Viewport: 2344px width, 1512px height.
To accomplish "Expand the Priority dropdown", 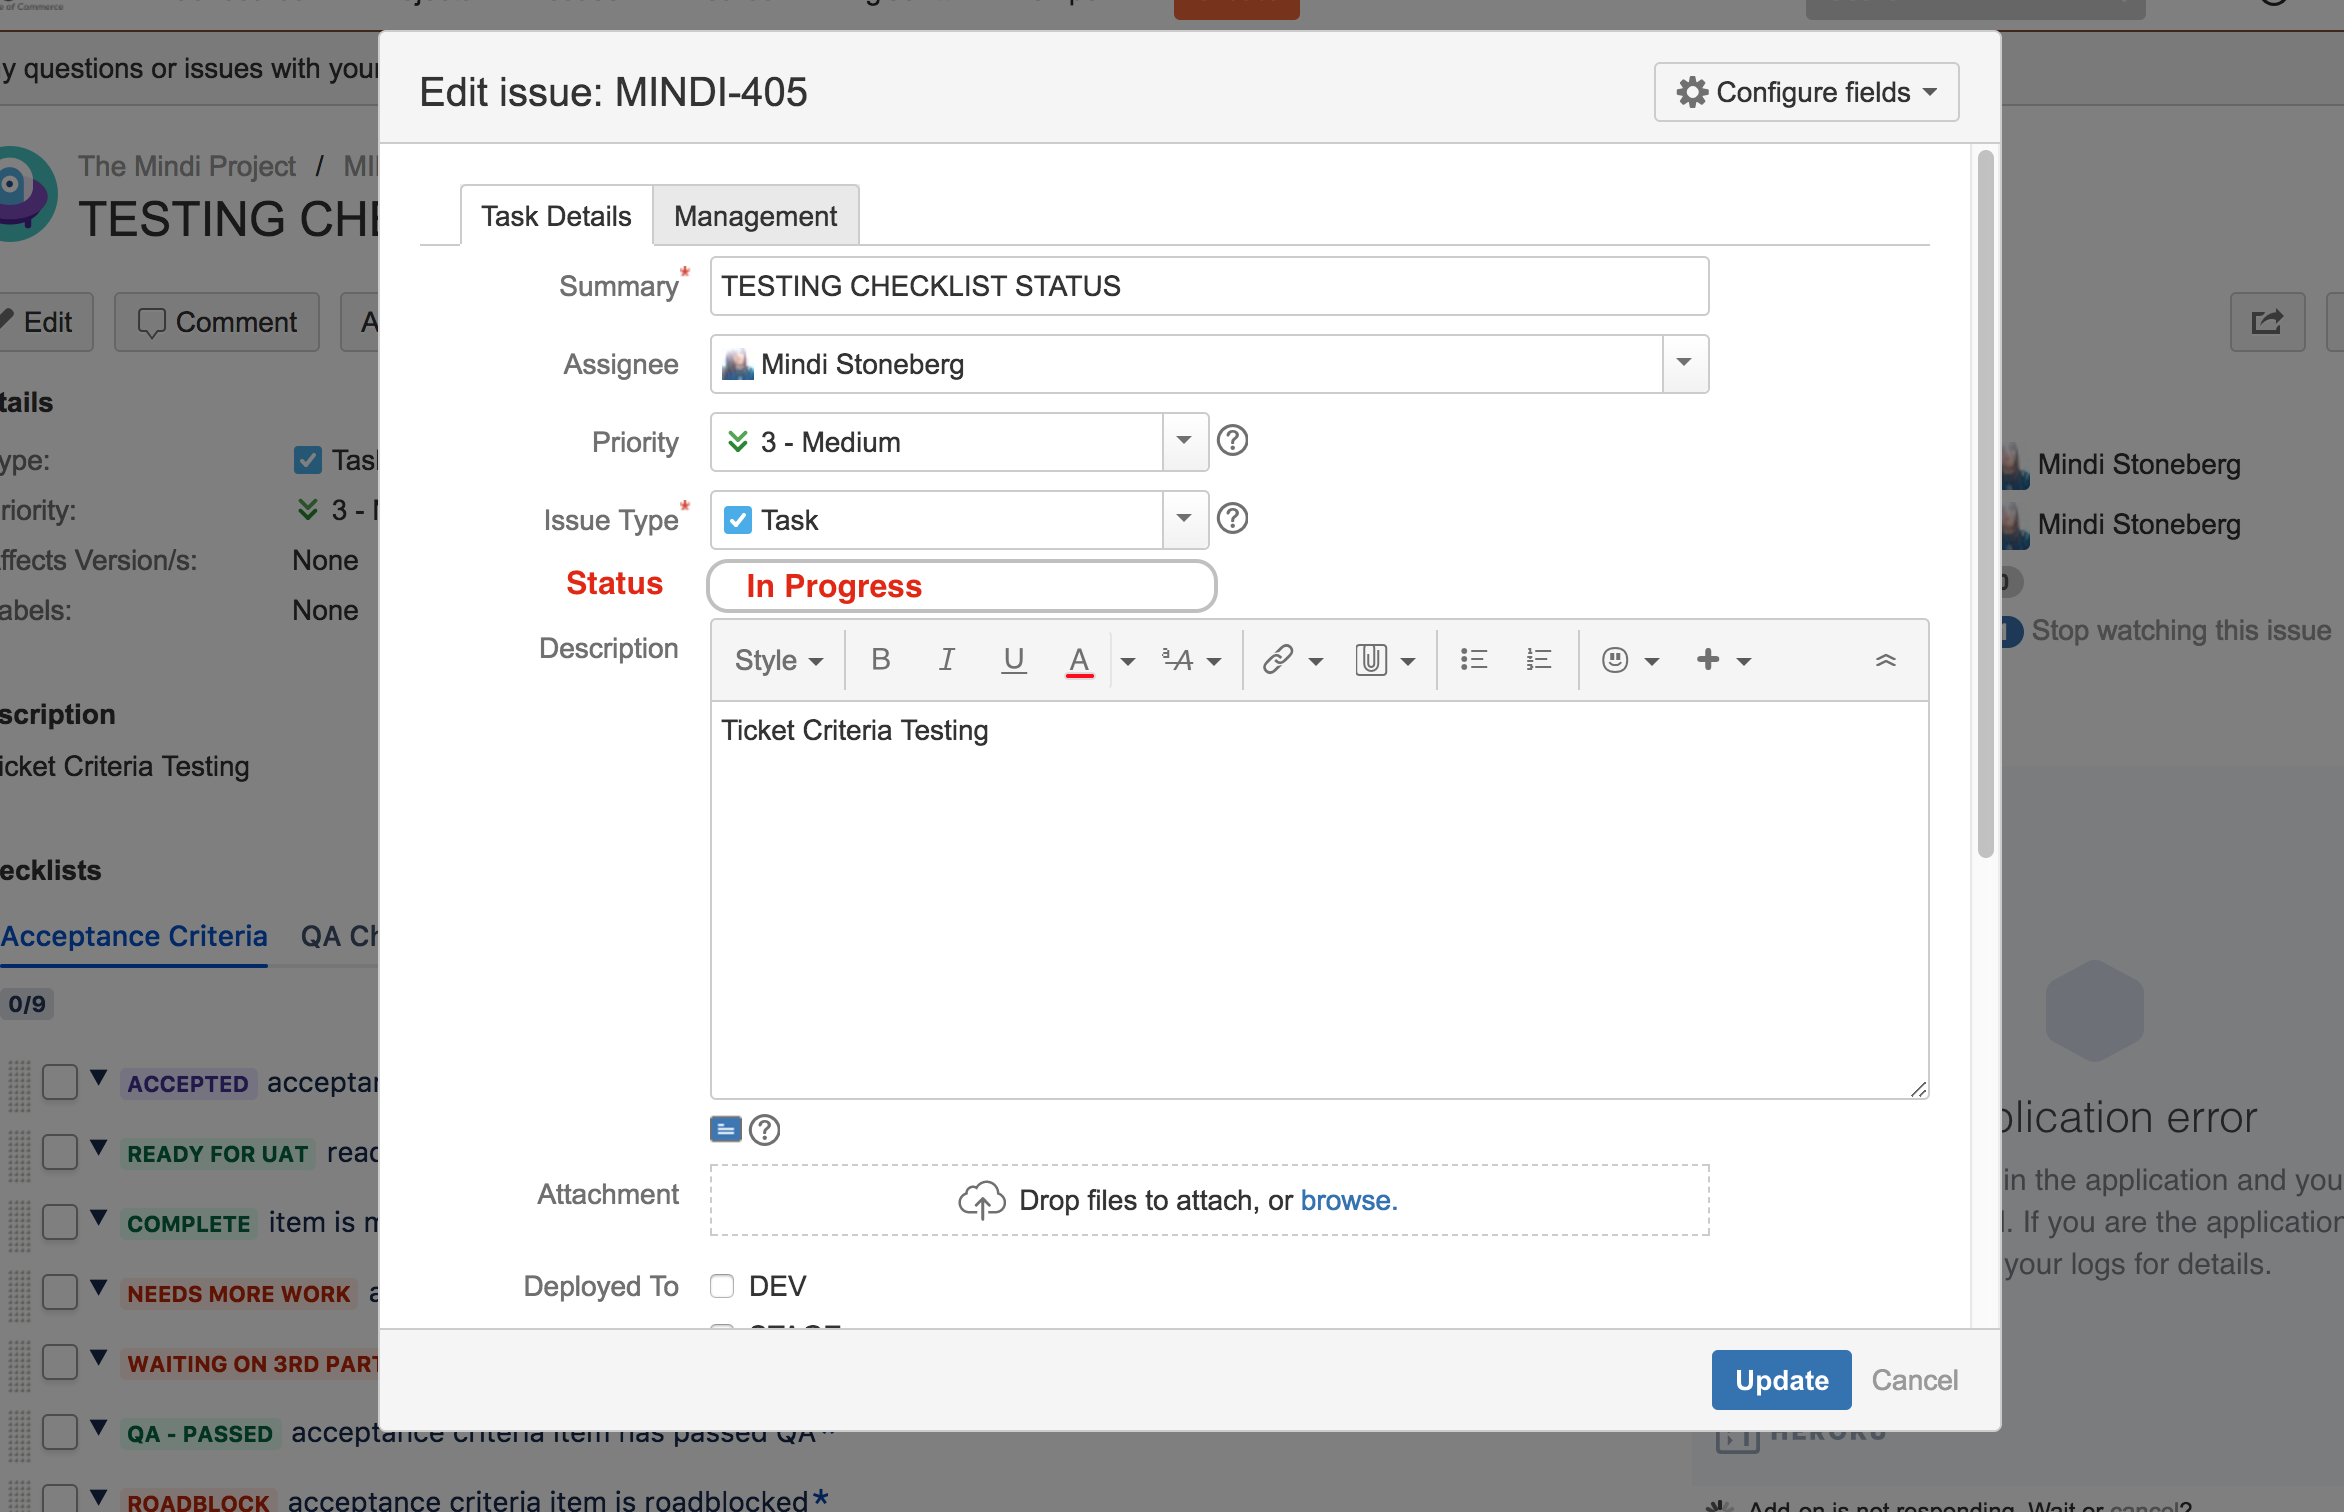I will pyautogui.click(x=1184, y=441).
